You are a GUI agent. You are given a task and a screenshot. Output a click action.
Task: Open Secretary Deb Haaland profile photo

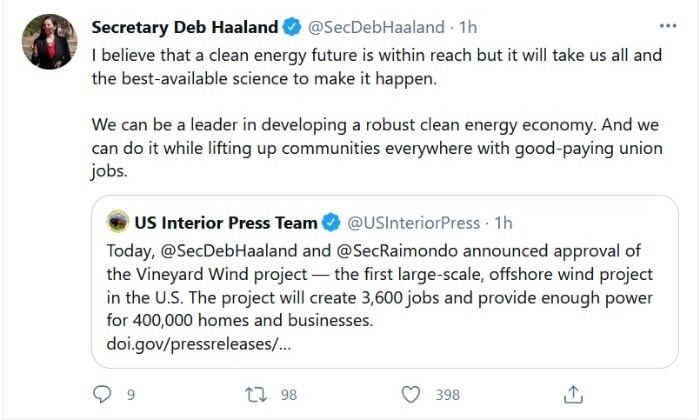tap(48, 42)
